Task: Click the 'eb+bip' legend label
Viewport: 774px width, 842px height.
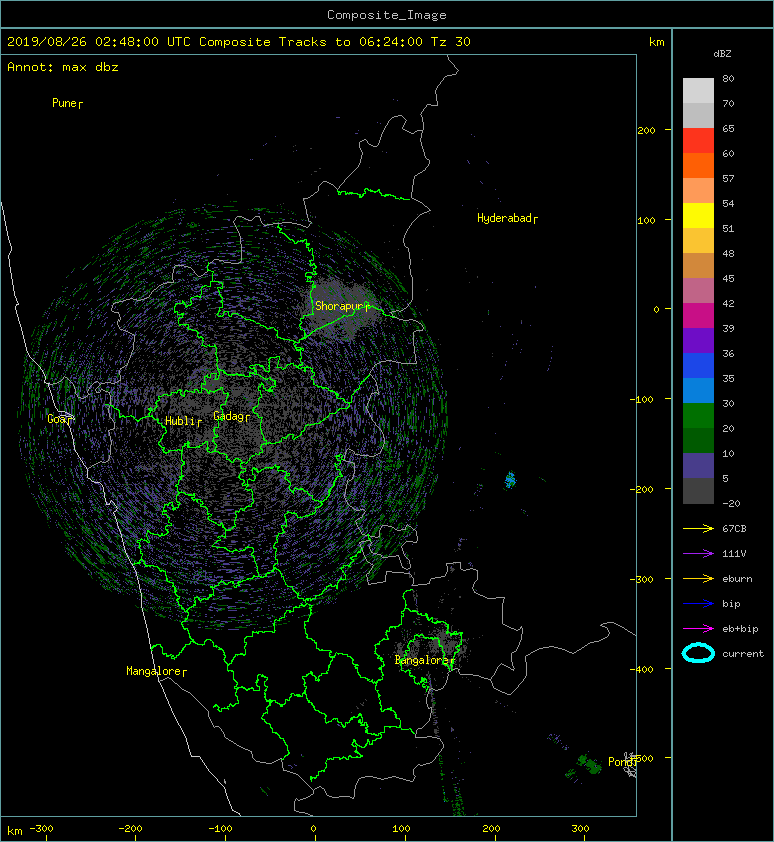Action: [x=740, y=629]
